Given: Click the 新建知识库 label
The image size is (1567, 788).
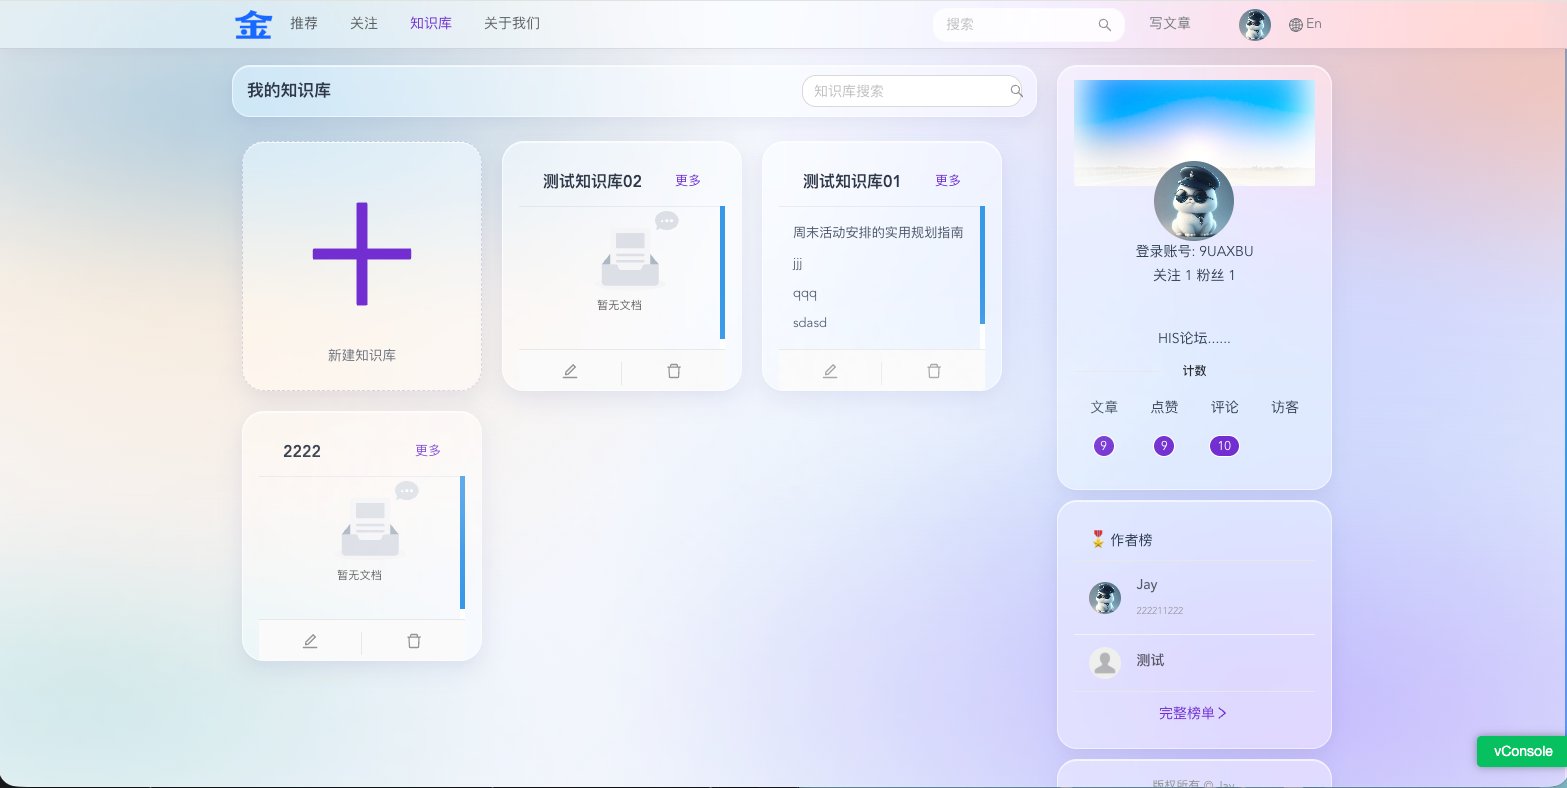Looking at the screenshot, I should pos(362,355).
